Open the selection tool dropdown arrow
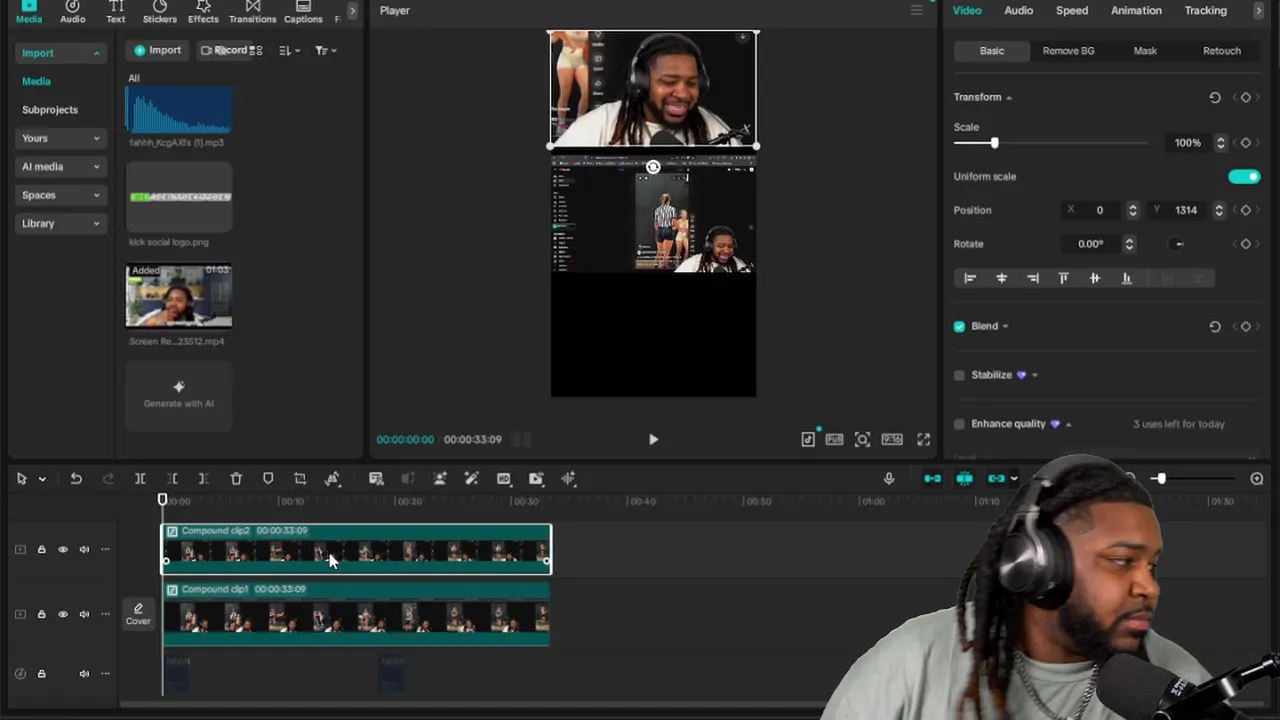This screenshot has height=720, width=1280. (42, 479)
